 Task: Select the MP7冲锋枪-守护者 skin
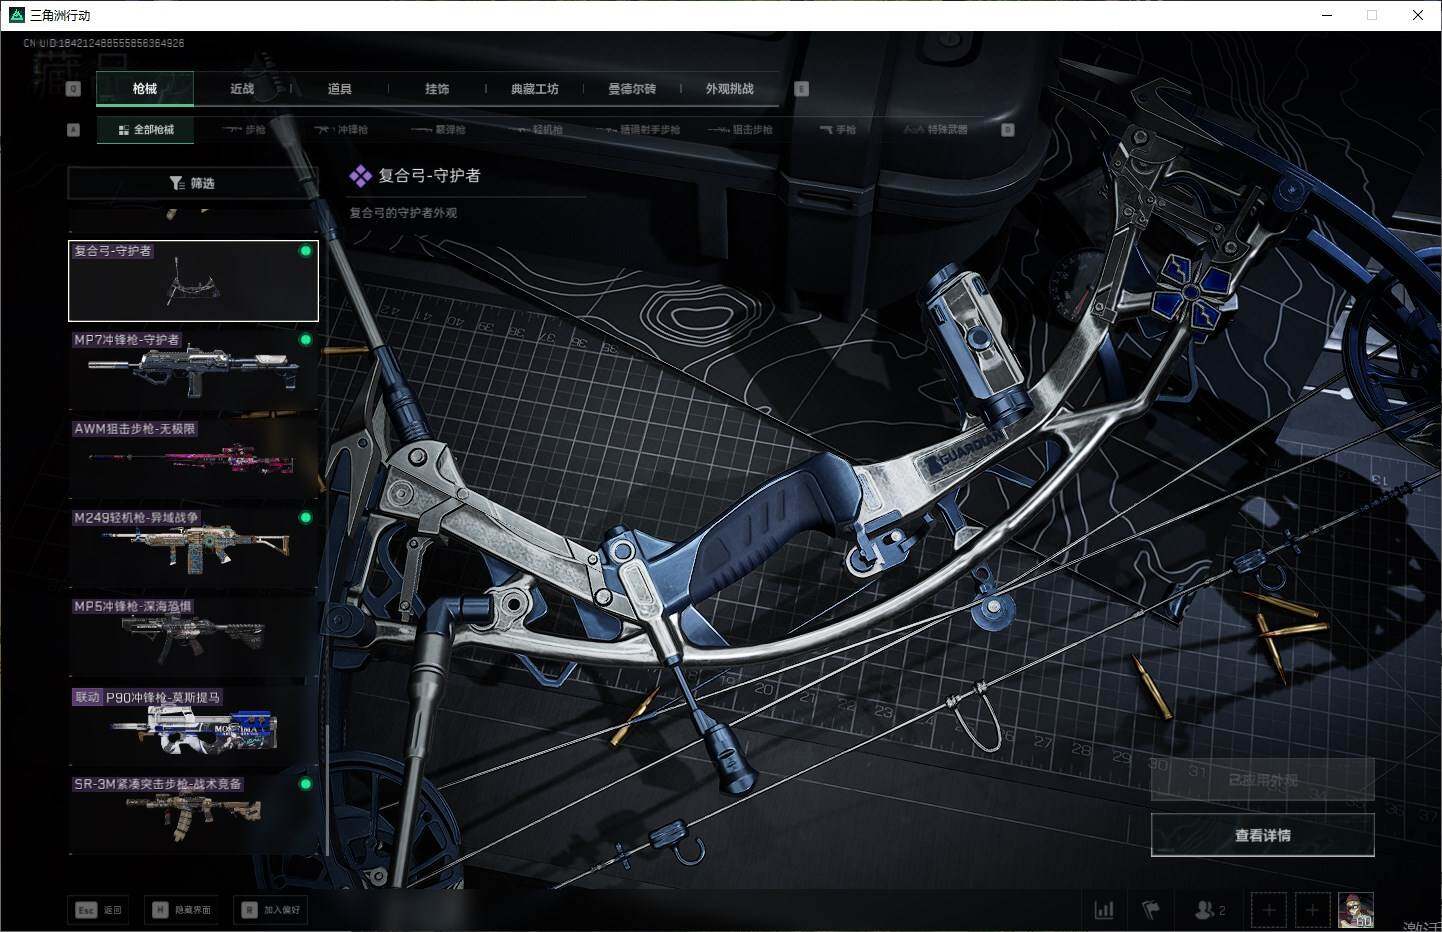(x=193, y=369)
